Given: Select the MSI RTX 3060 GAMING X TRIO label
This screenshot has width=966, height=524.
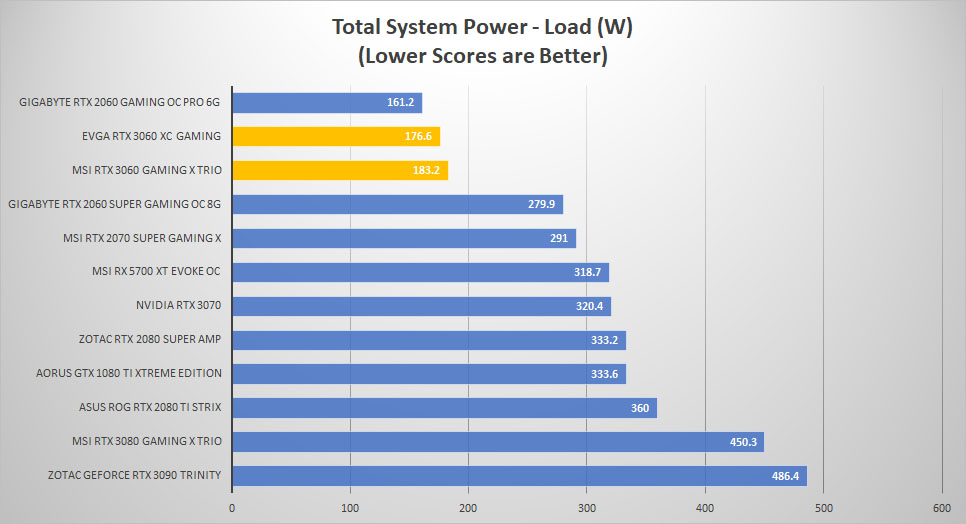Looking at the screenshot, I should (147, 170).
